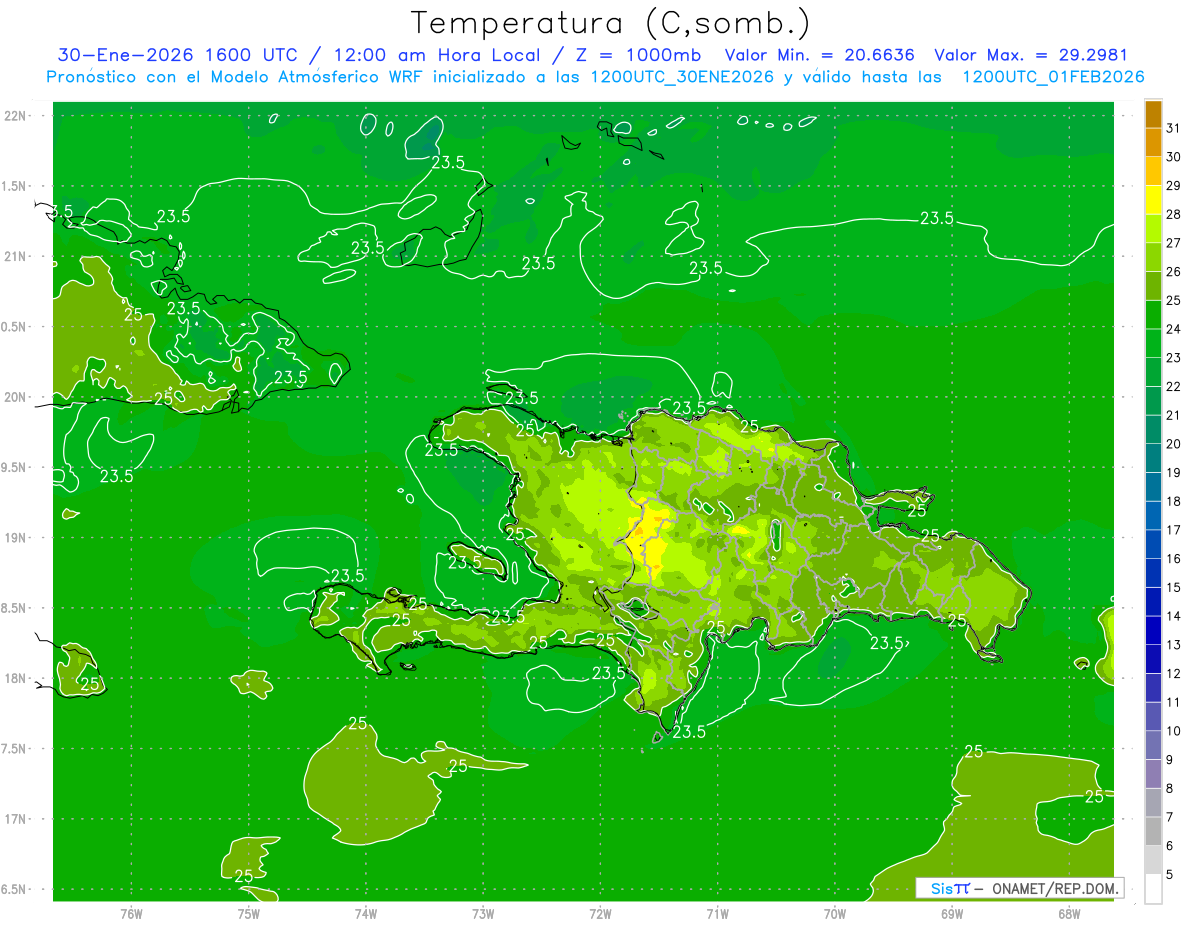Click the "ONAMET/REP.DOM." credit label

(x=1054, y=888)
